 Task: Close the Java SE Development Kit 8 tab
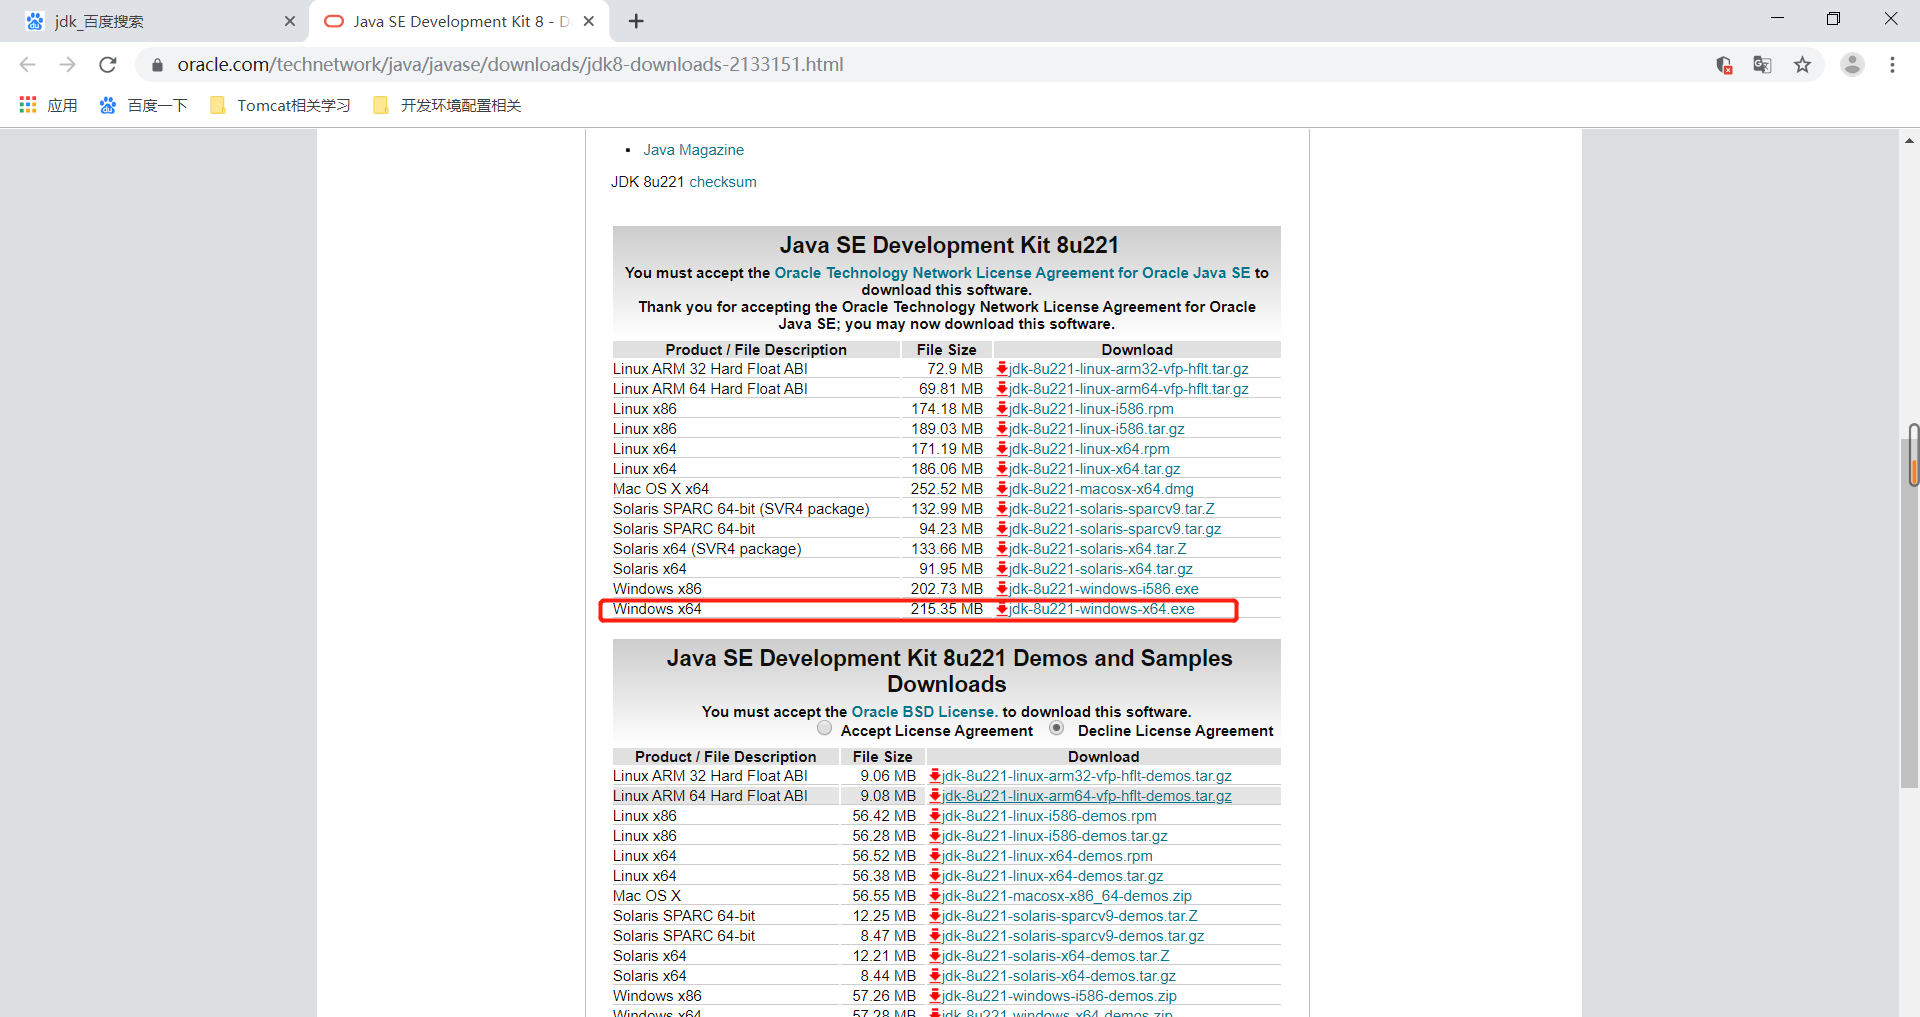pos(589,21)
